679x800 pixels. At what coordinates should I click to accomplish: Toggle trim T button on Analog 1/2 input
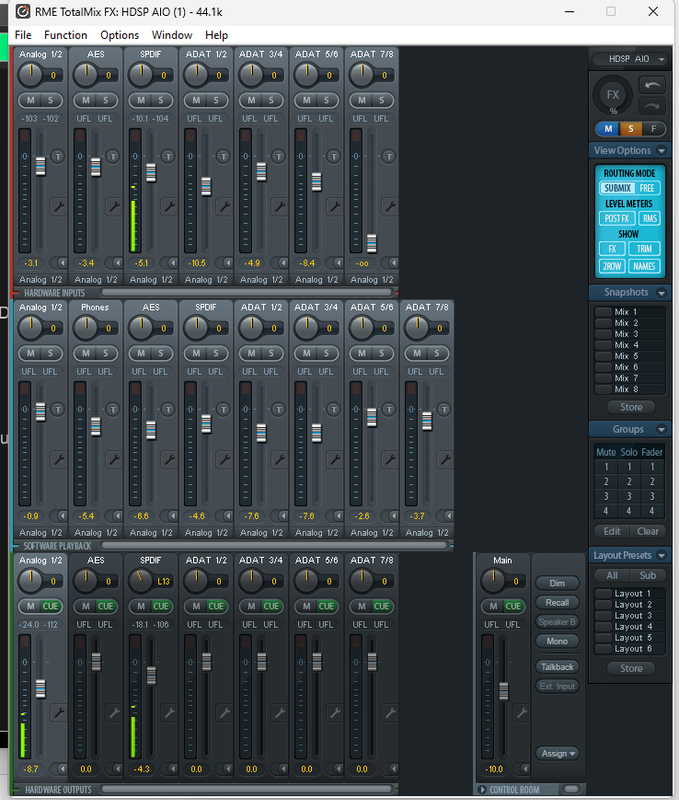tap(58, 156)
